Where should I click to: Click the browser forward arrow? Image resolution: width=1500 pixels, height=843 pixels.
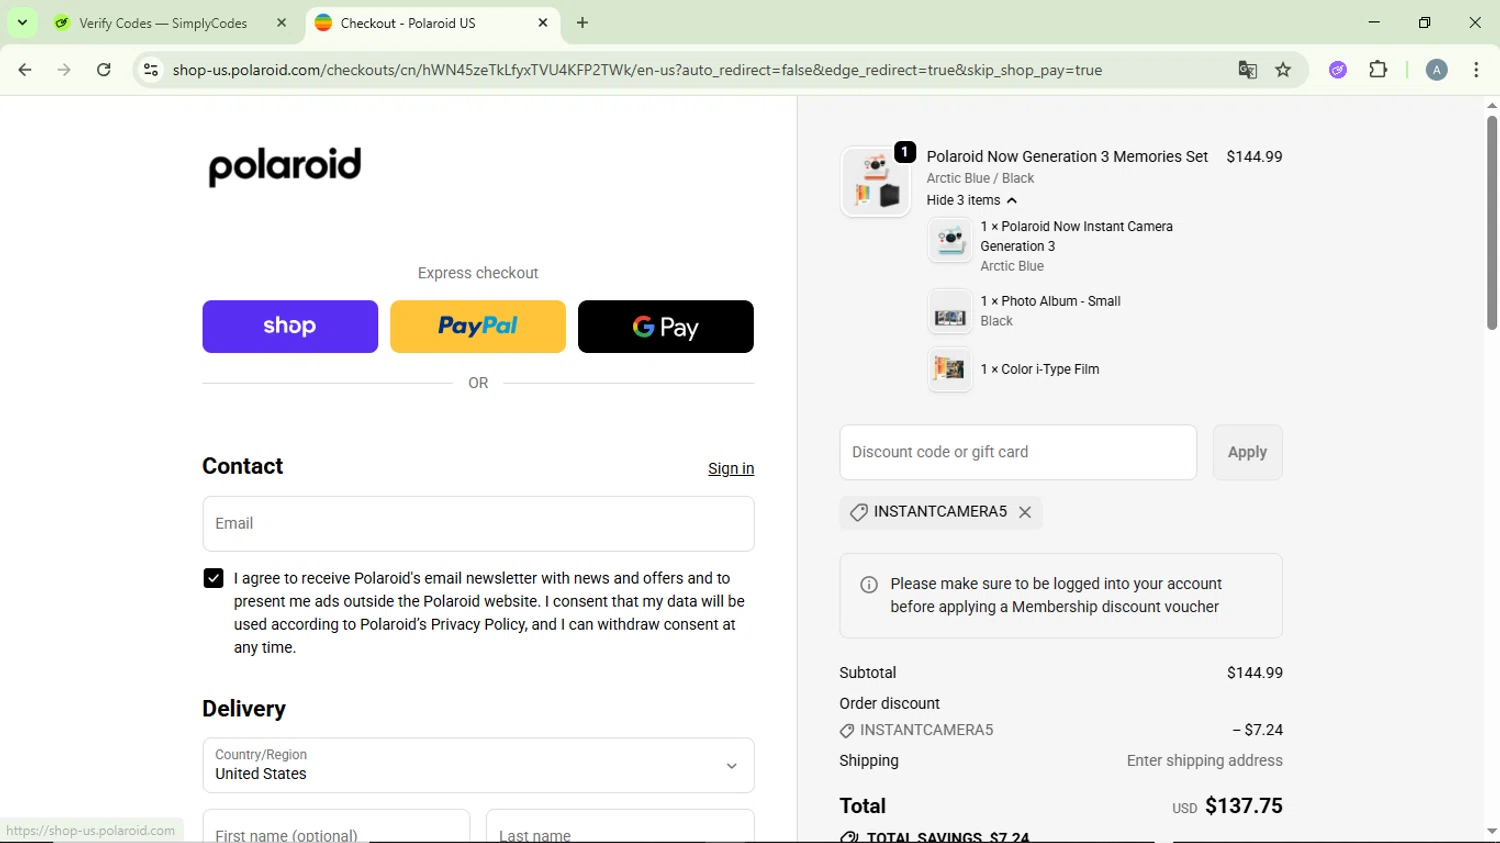[x=64, y=70]
